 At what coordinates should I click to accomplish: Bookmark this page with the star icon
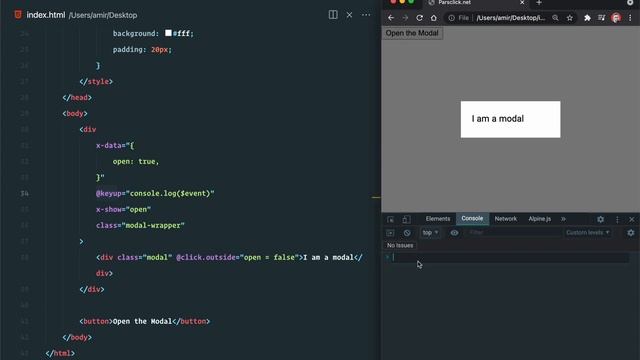point(570,18)
